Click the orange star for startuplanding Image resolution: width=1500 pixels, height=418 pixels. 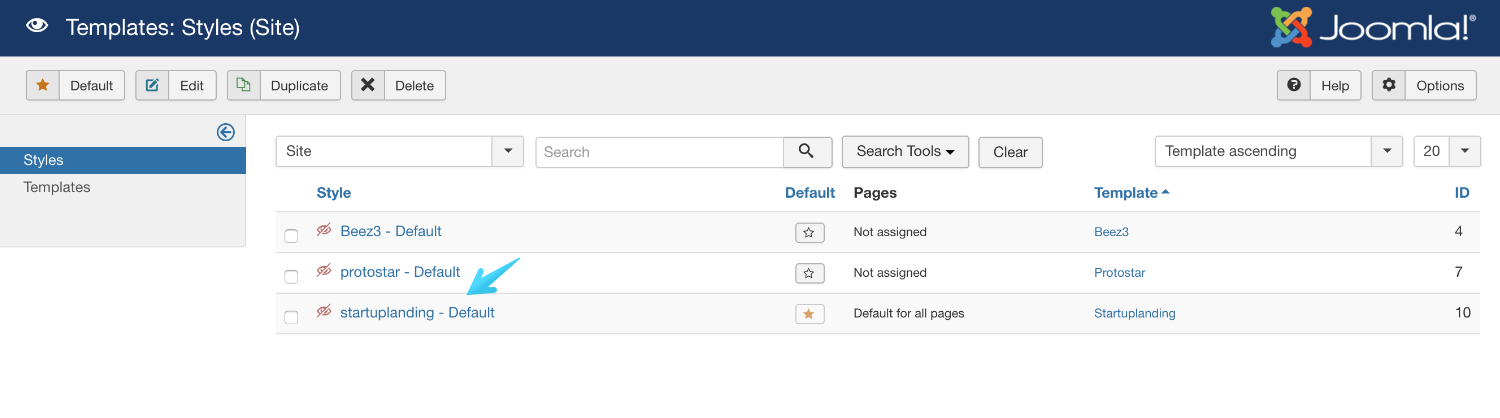pos(809,314)
